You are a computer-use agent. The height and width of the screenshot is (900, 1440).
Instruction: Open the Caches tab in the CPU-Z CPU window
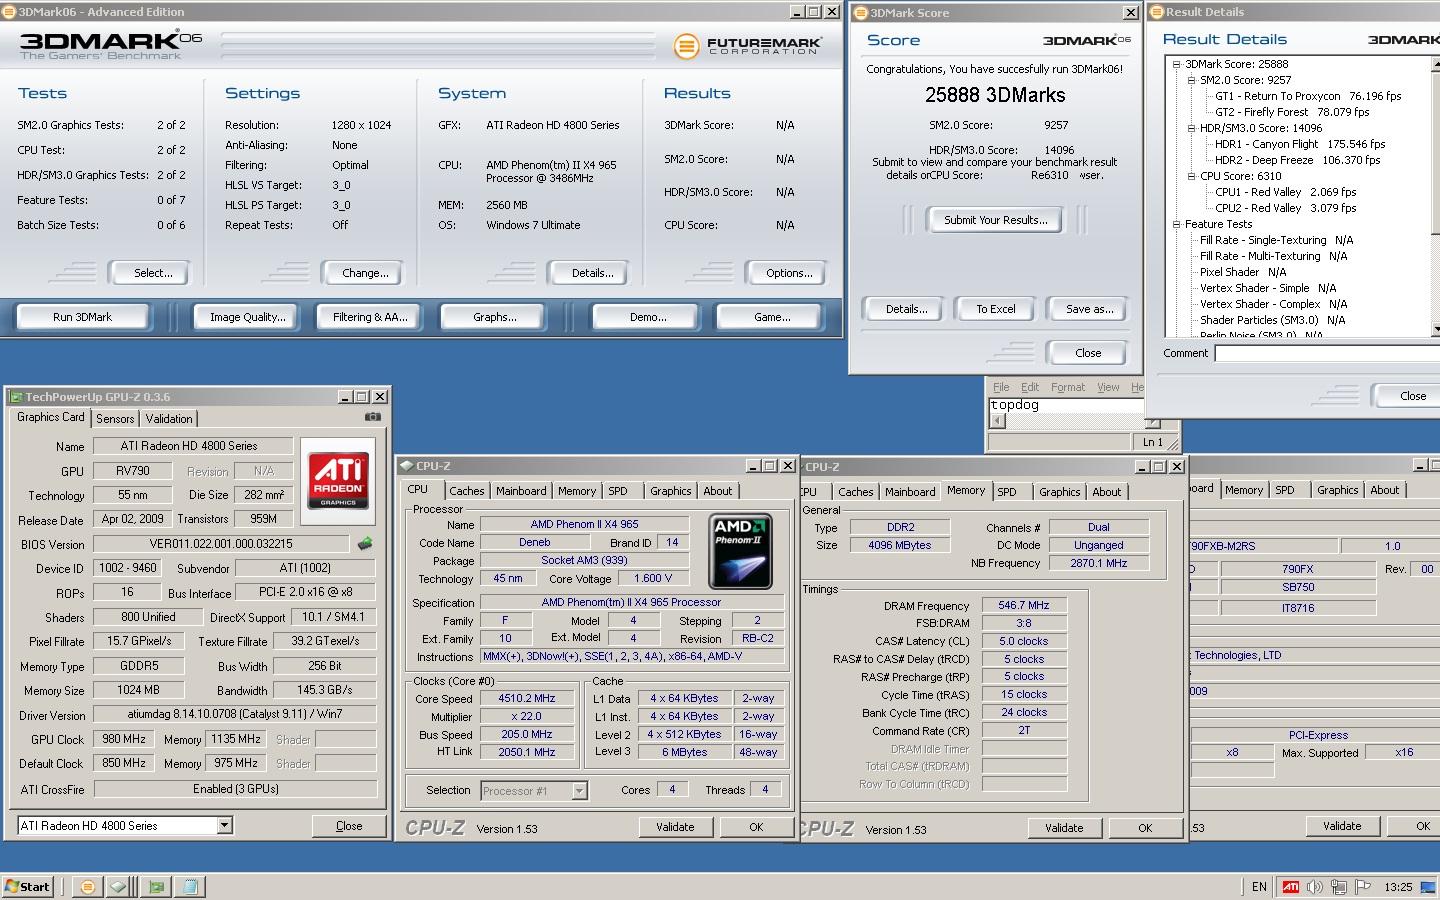[466, 491]
